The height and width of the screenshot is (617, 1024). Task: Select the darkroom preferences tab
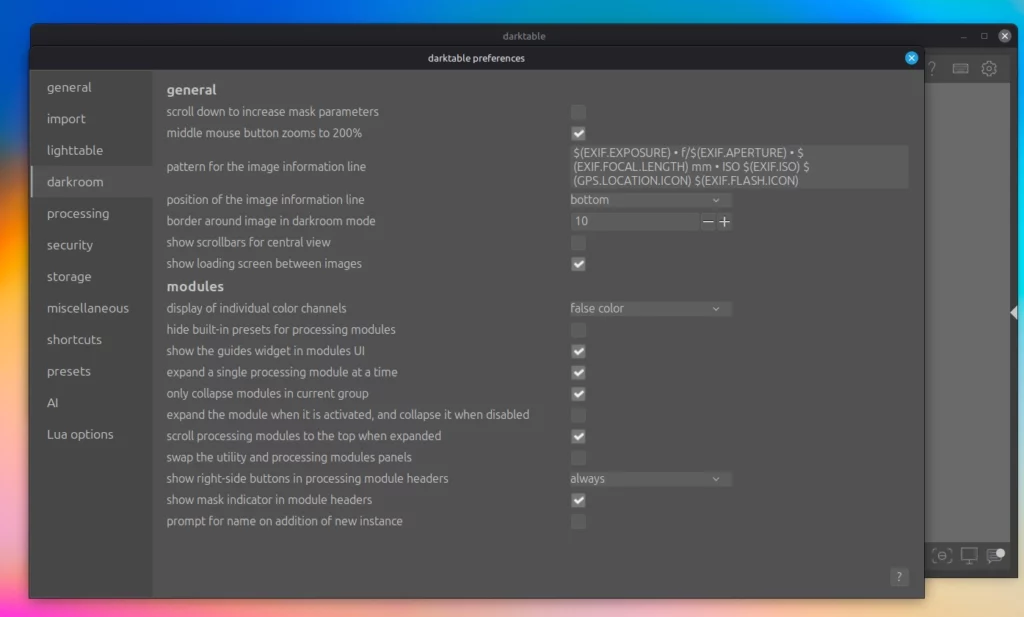point(91,182)
